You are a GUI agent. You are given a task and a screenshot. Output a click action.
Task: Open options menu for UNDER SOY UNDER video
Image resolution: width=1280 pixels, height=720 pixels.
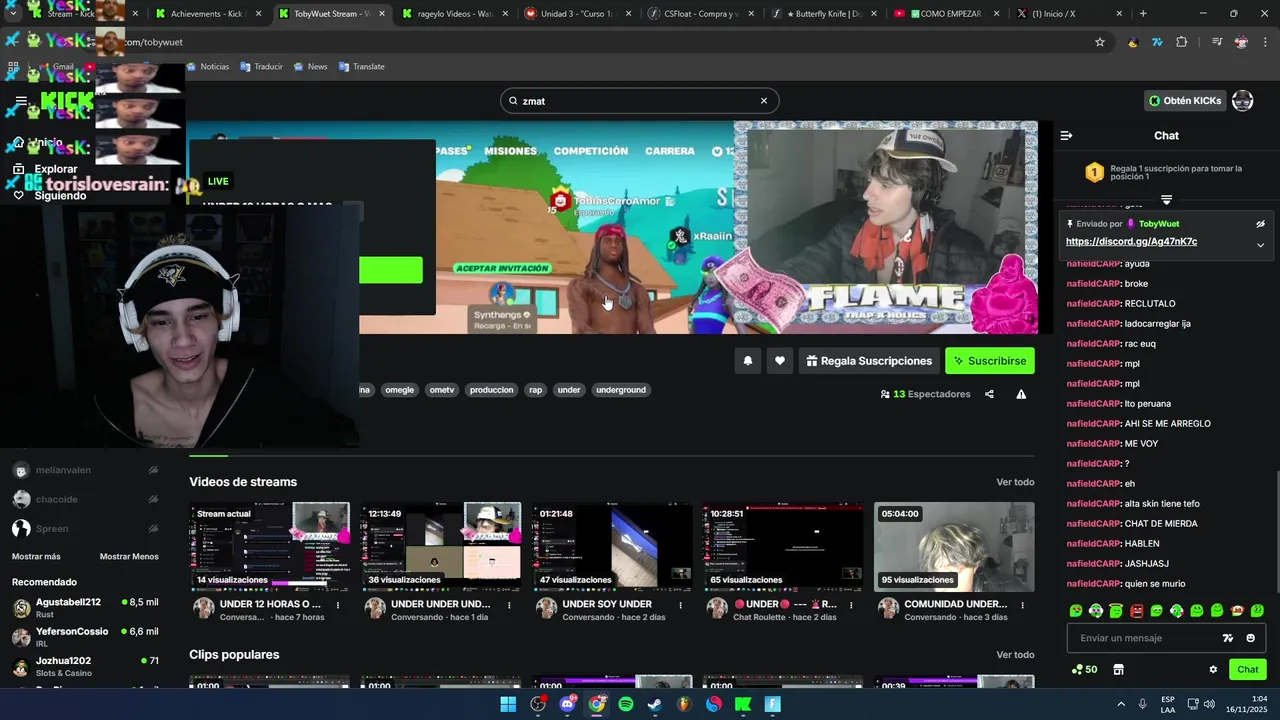680,605
